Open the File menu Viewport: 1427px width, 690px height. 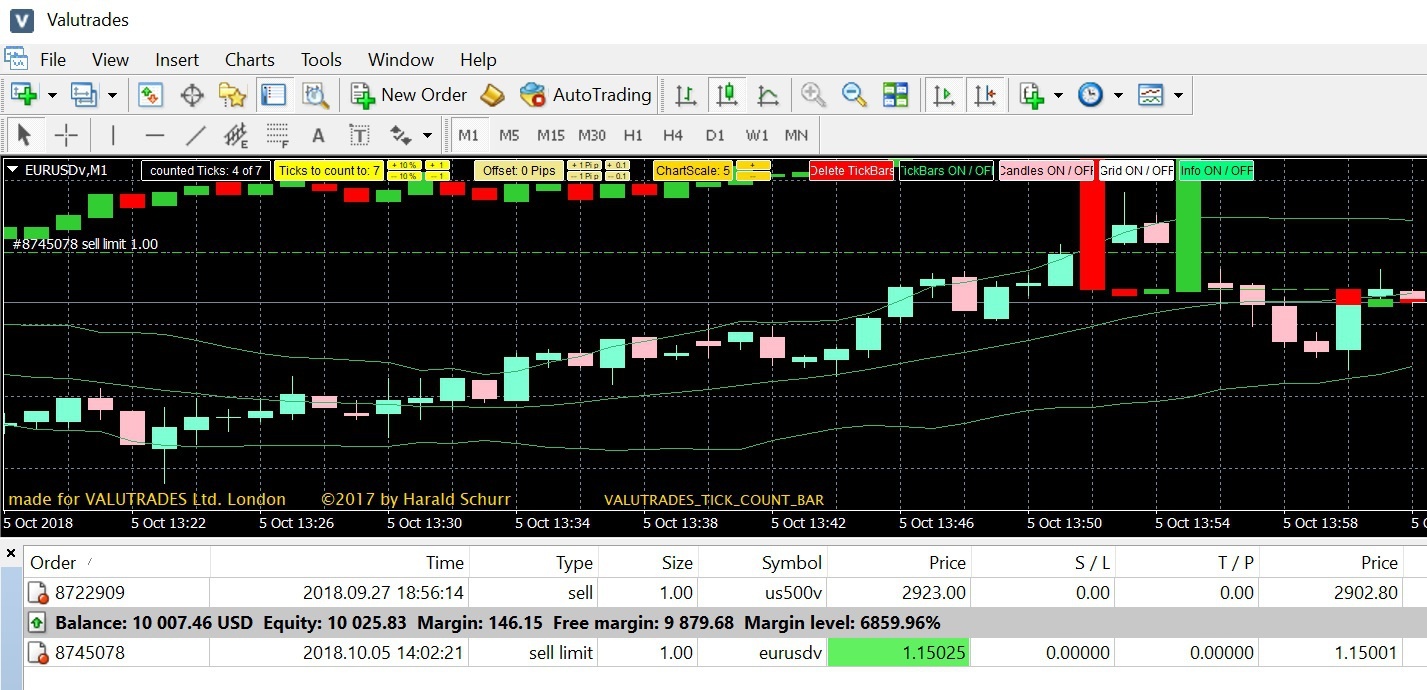click(x=53, y=60)
